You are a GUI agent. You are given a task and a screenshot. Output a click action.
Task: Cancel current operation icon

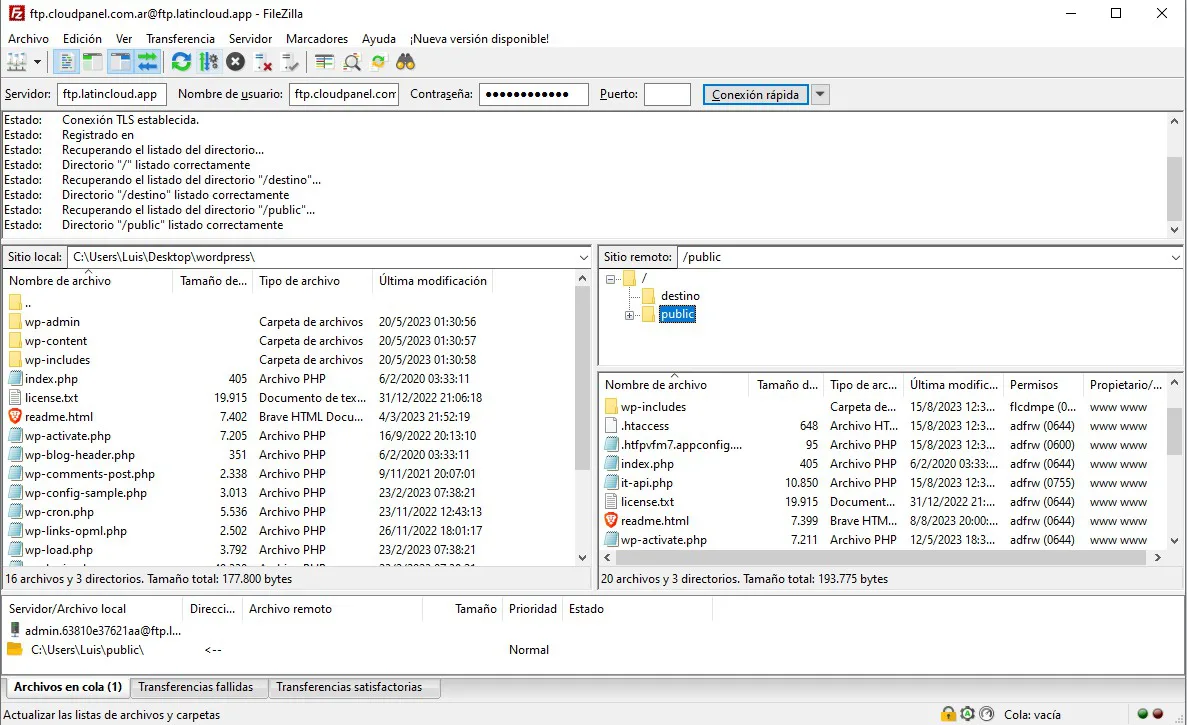point(235,62)
